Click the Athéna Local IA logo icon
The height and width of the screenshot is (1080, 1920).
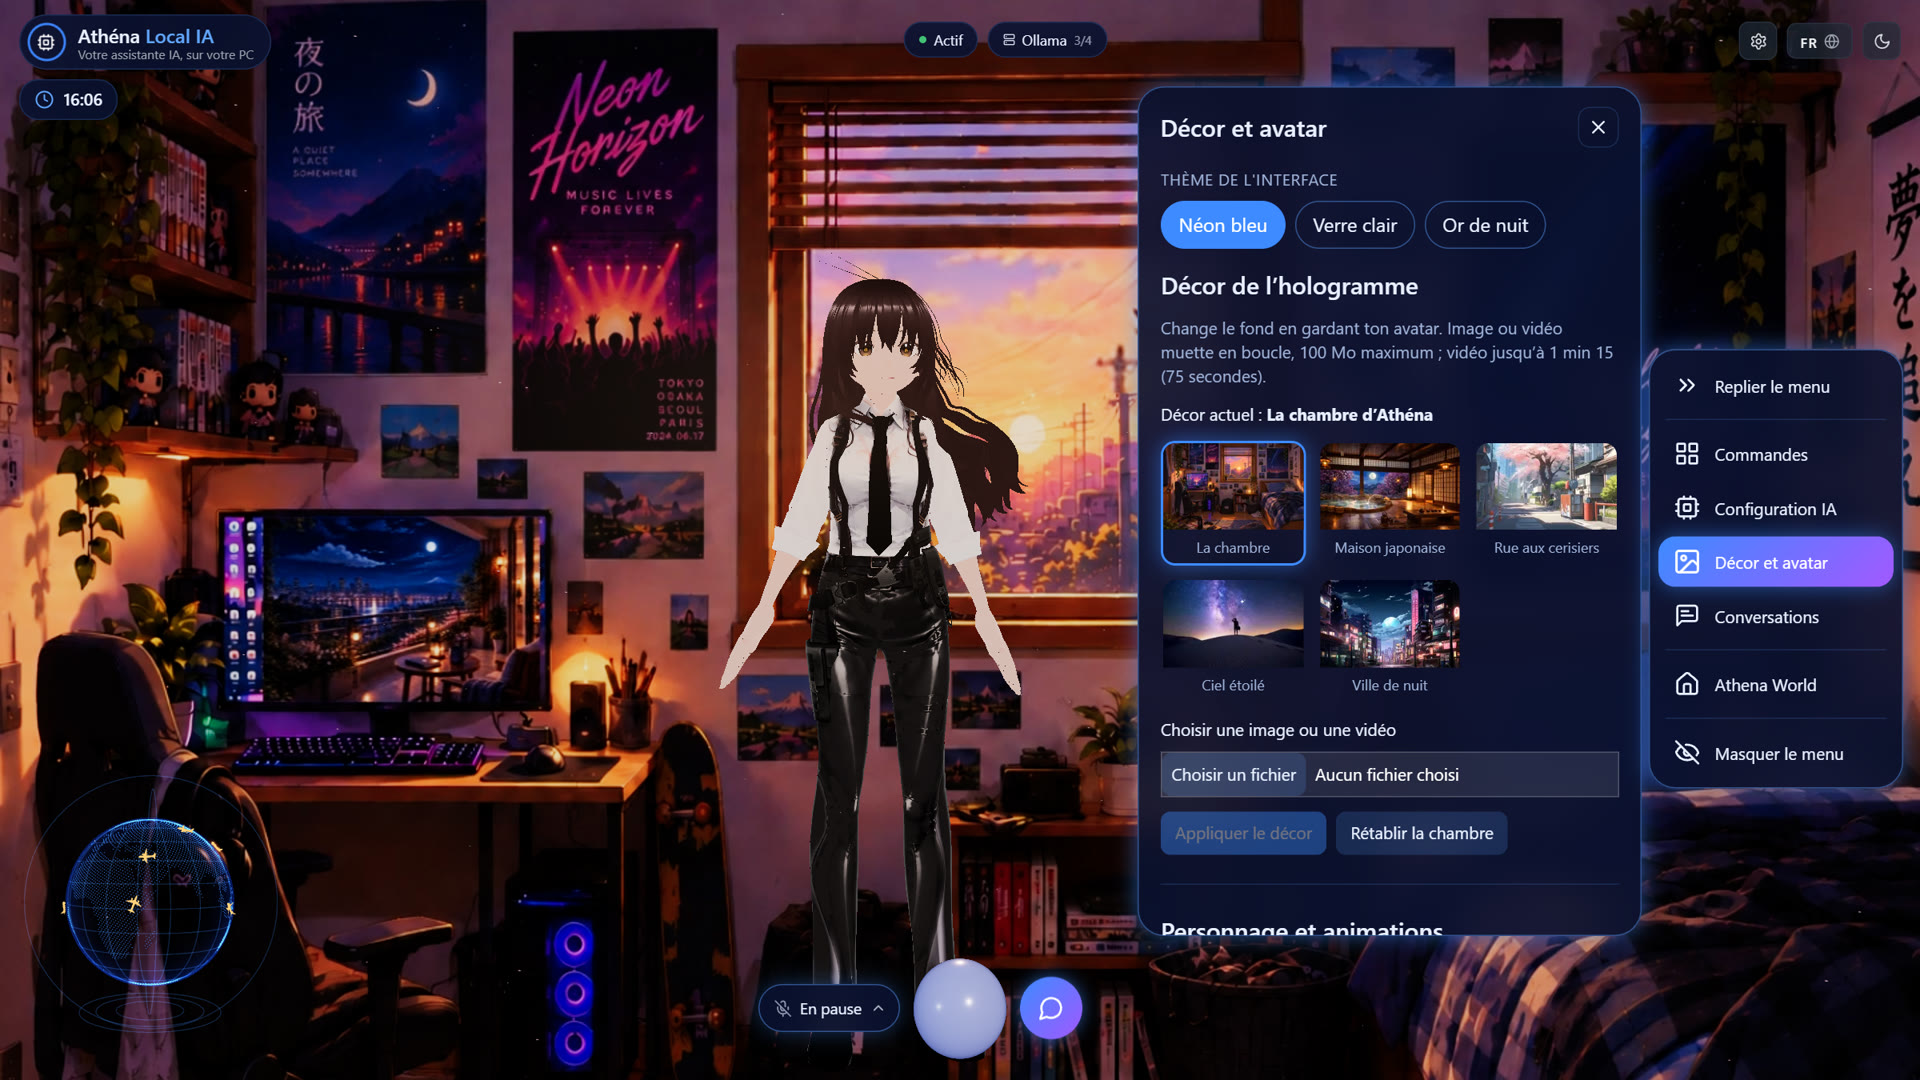pos(46,42)
